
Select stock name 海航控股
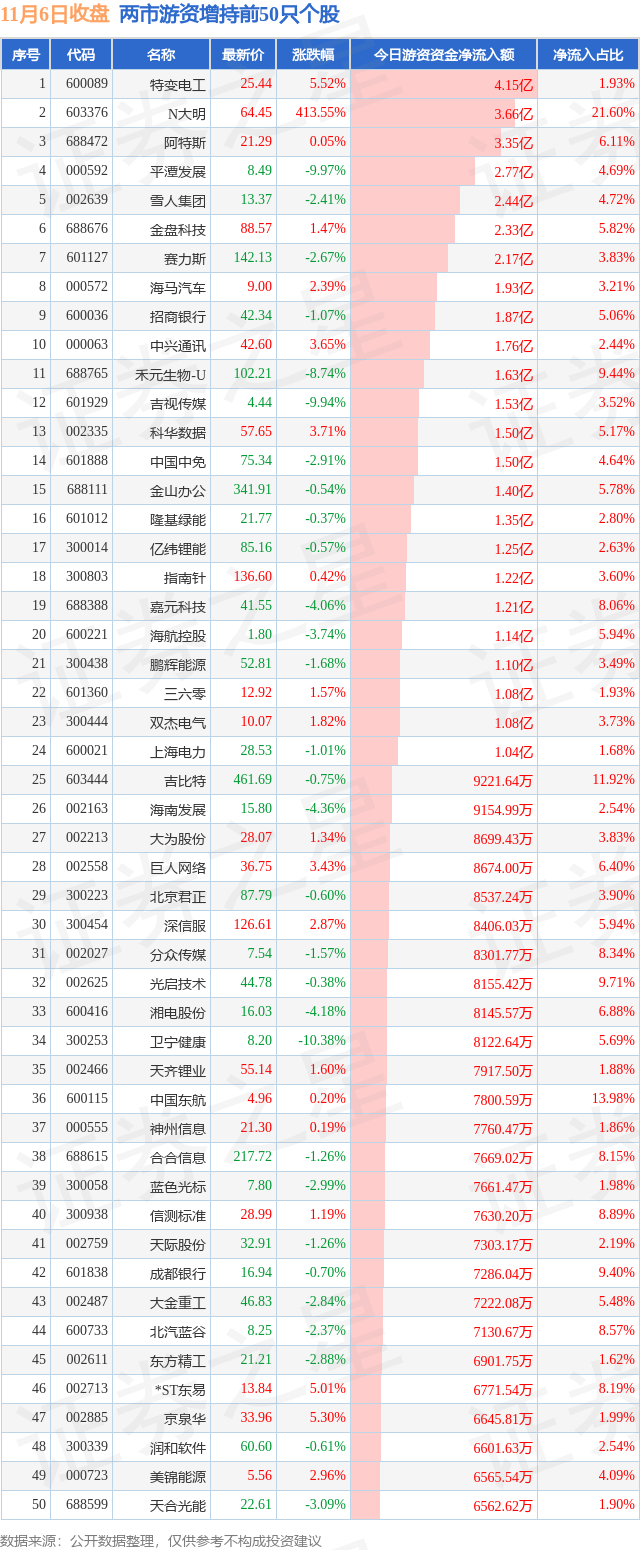coord(178,636)
